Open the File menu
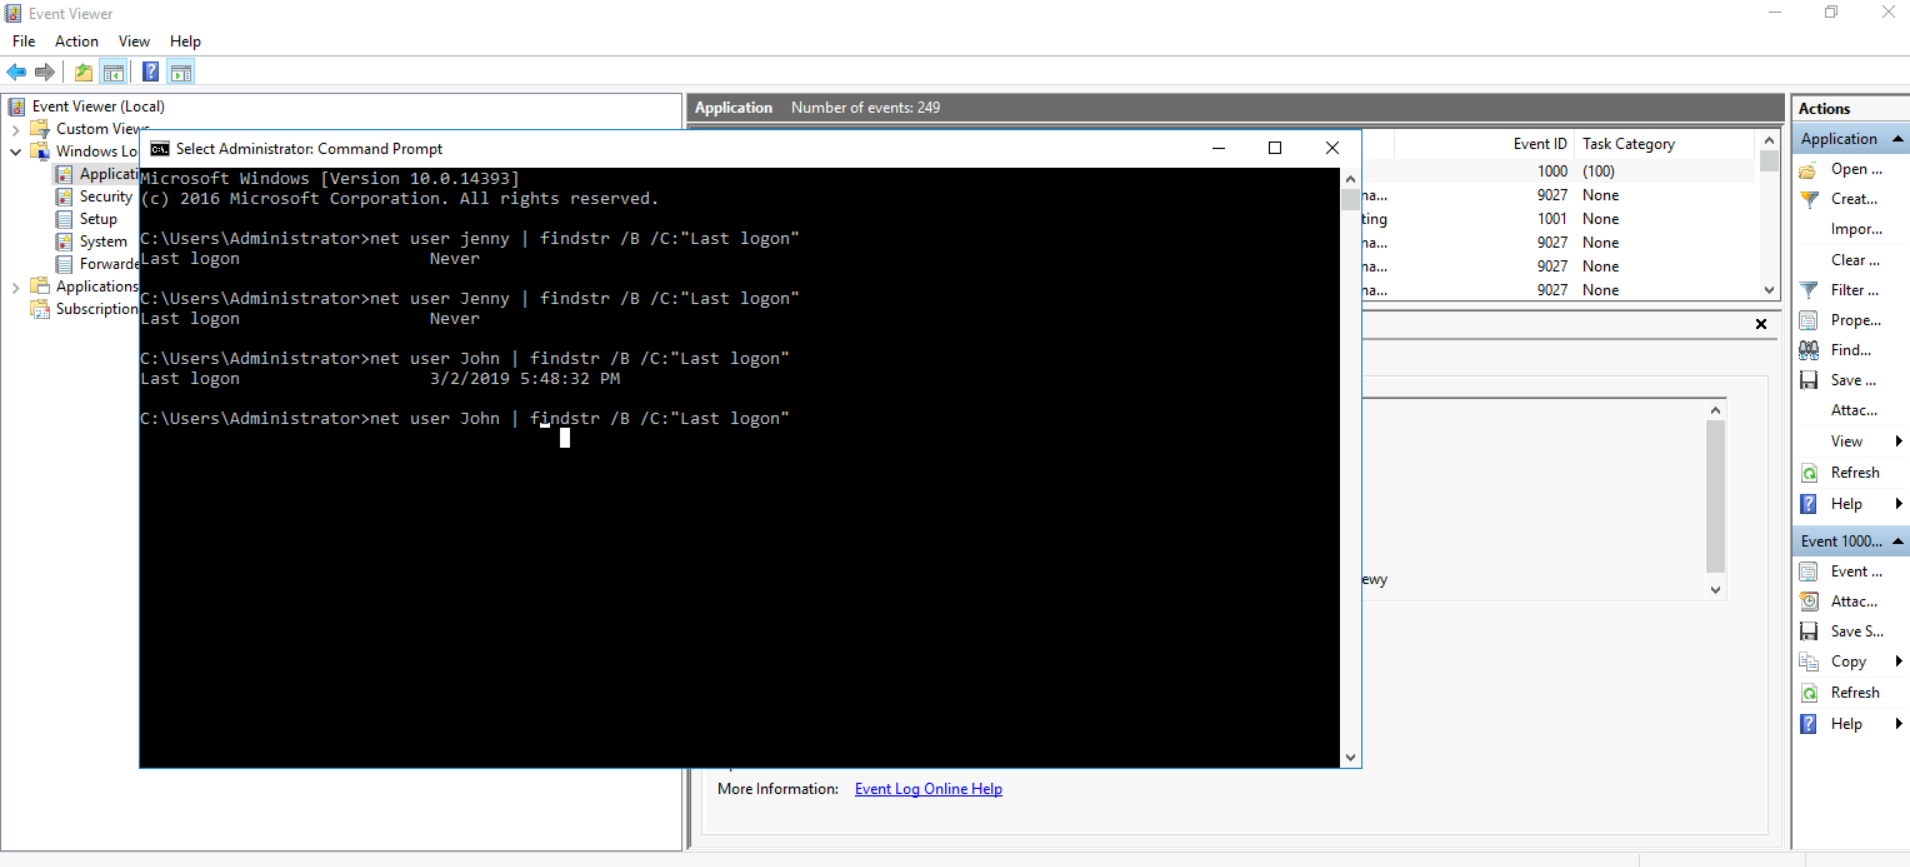This screenshot has height=867, width=1910. coord(24,41)
